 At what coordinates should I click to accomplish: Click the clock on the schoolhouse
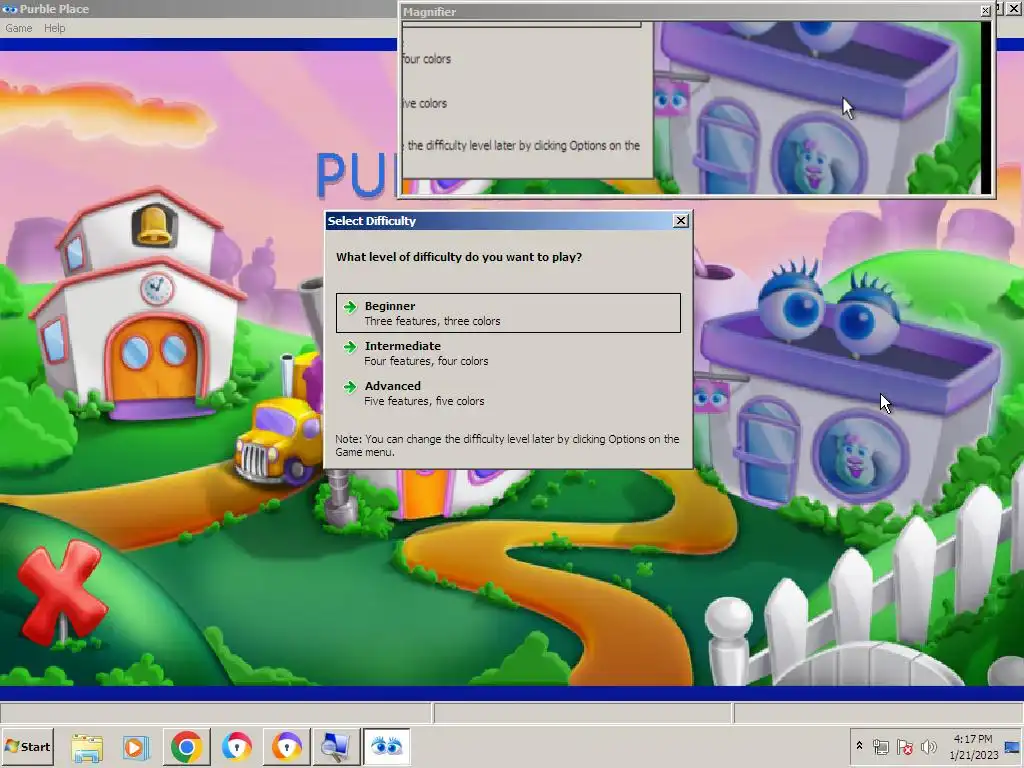(156, 289)
